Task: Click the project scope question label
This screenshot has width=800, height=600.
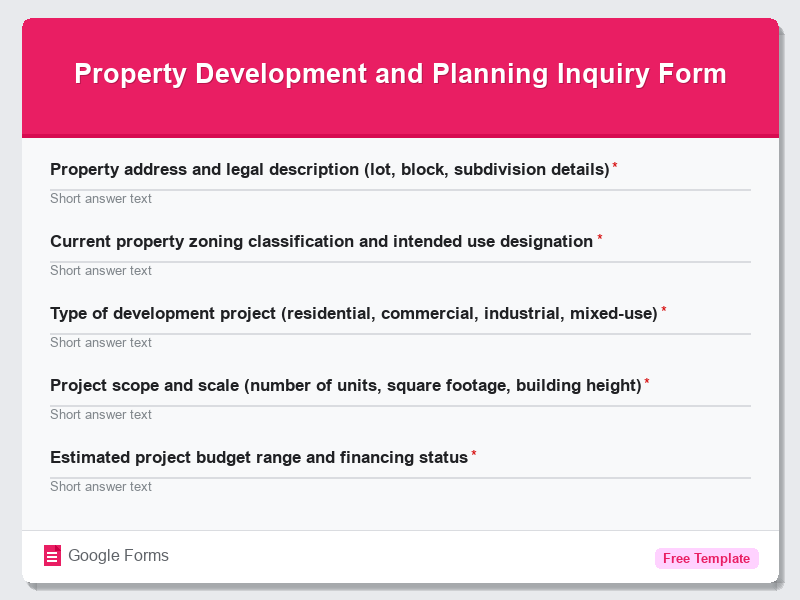Action: [345, 385]
